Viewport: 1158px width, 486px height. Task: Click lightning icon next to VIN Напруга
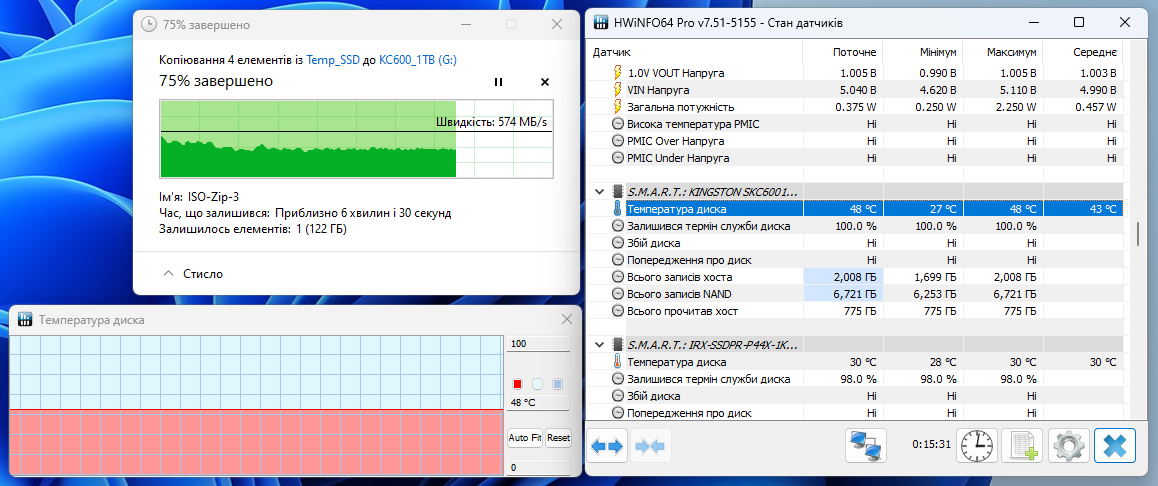618,90
